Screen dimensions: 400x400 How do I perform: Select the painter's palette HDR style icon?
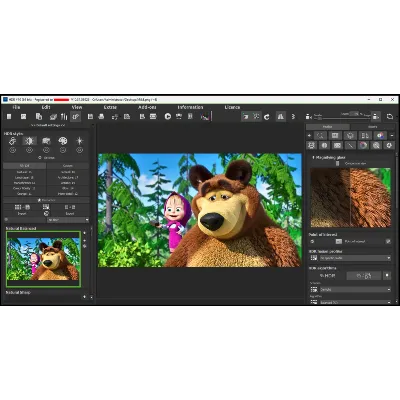coord(63,141)
